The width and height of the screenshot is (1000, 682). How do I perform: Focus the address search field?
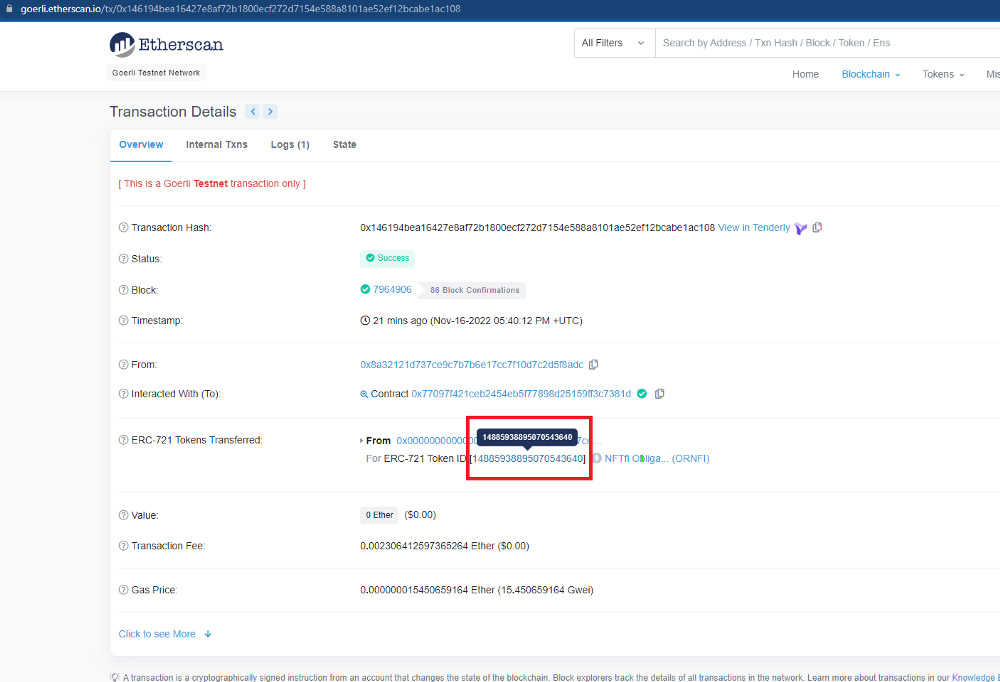pos(827,43)
